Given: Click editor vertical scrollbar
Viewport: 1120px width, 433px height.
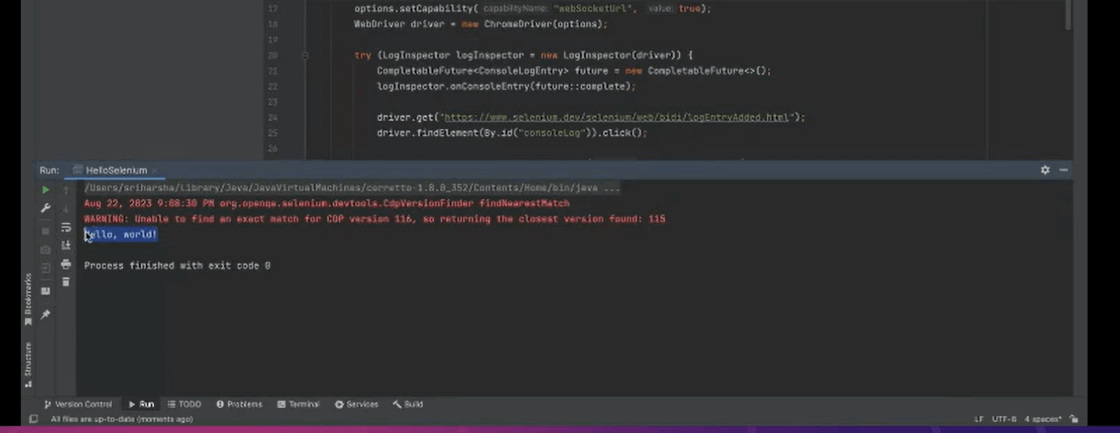Looking at the screenshot, I should point(1068,15).
